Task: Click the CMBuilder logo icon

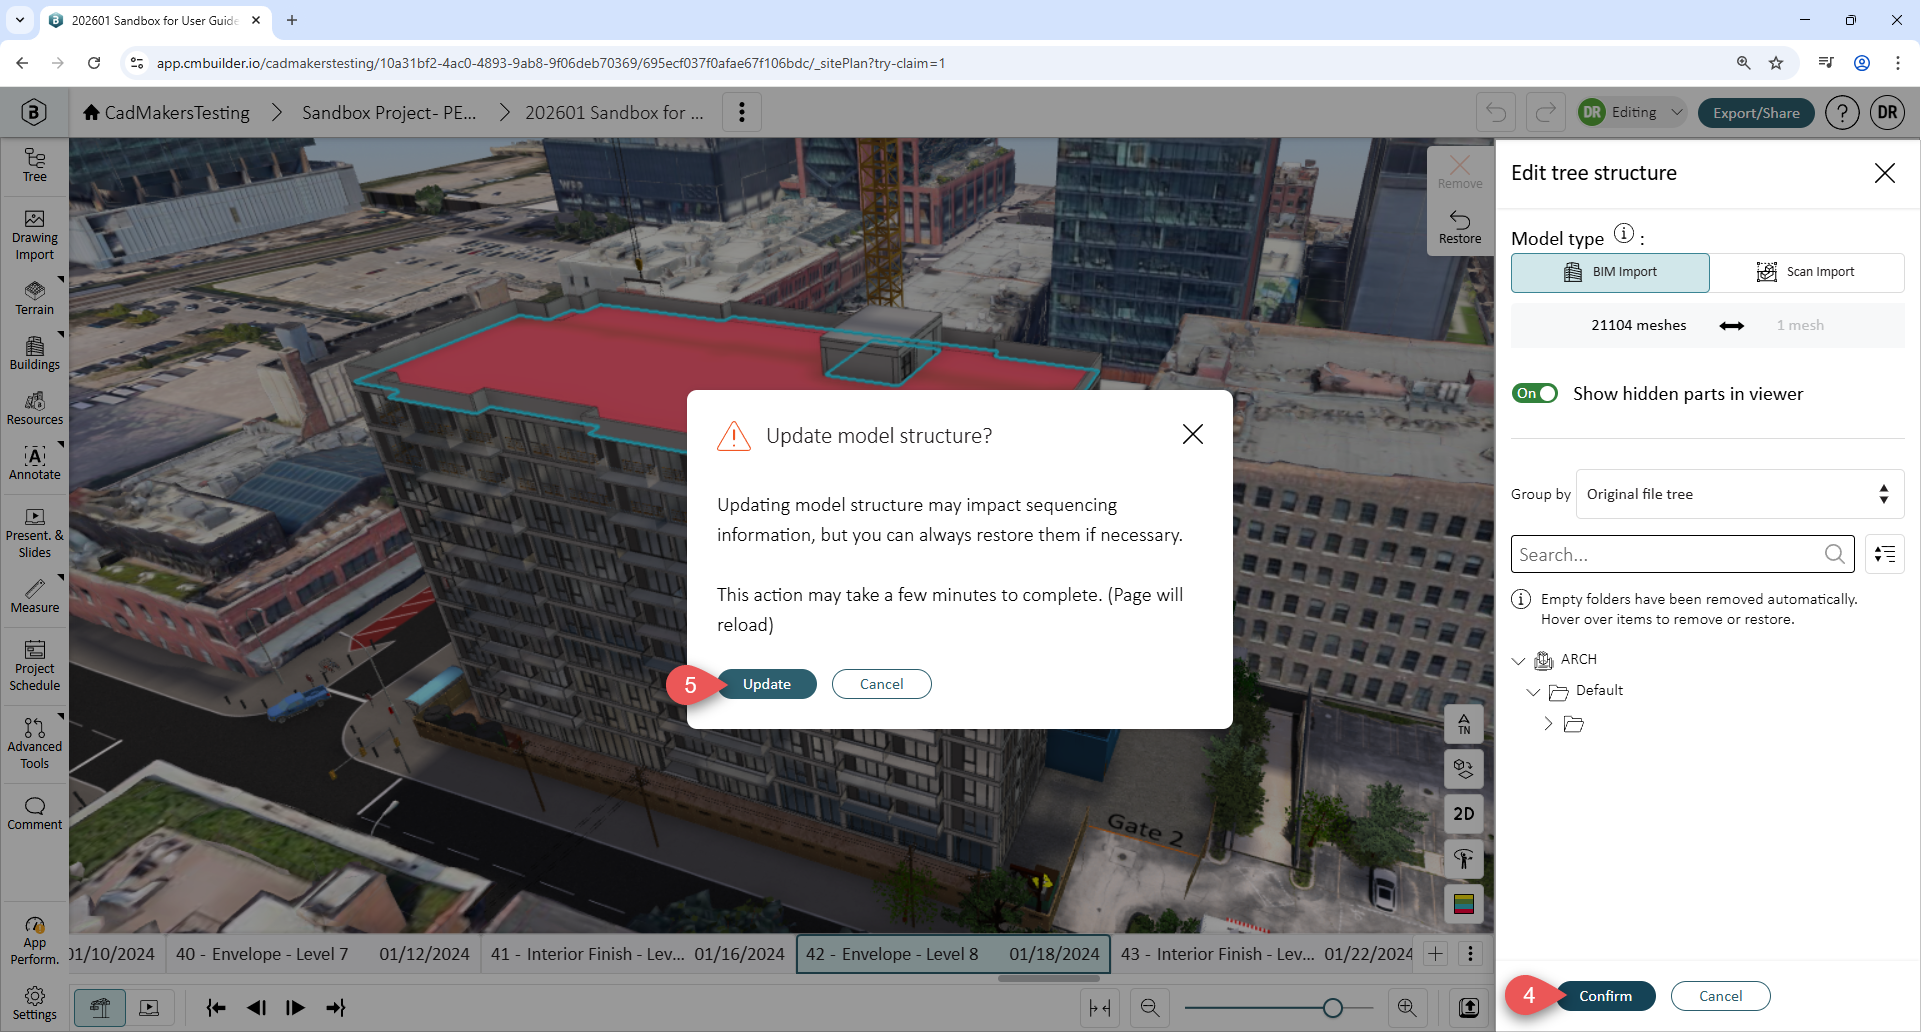Action: tap(34, 112)
